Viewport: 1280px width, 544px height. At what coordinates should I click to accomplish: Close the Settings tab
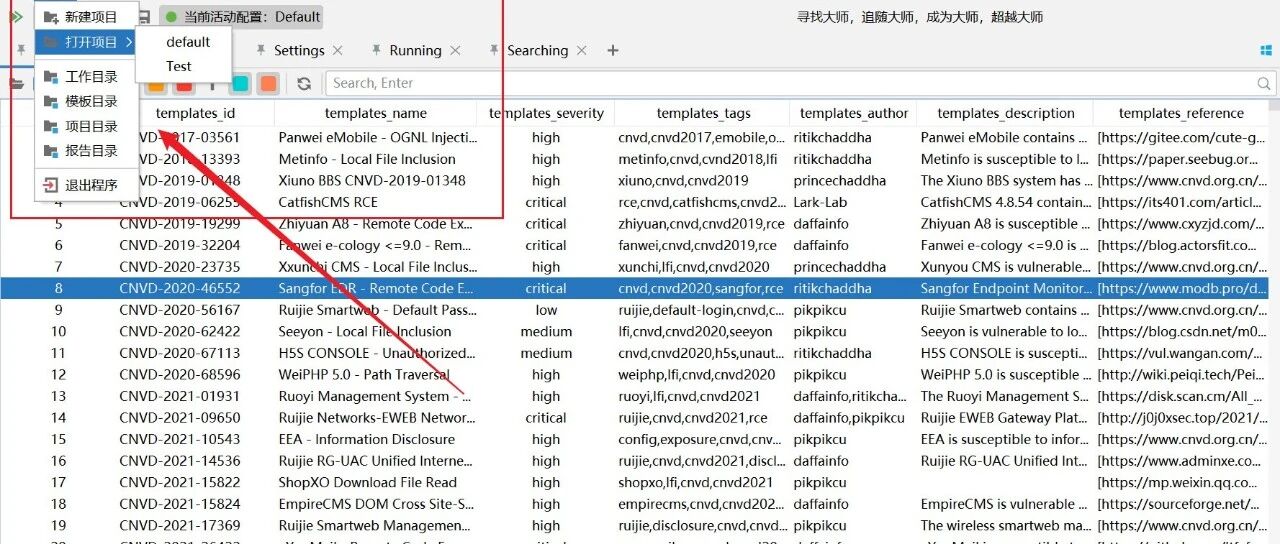click(338, 50)
